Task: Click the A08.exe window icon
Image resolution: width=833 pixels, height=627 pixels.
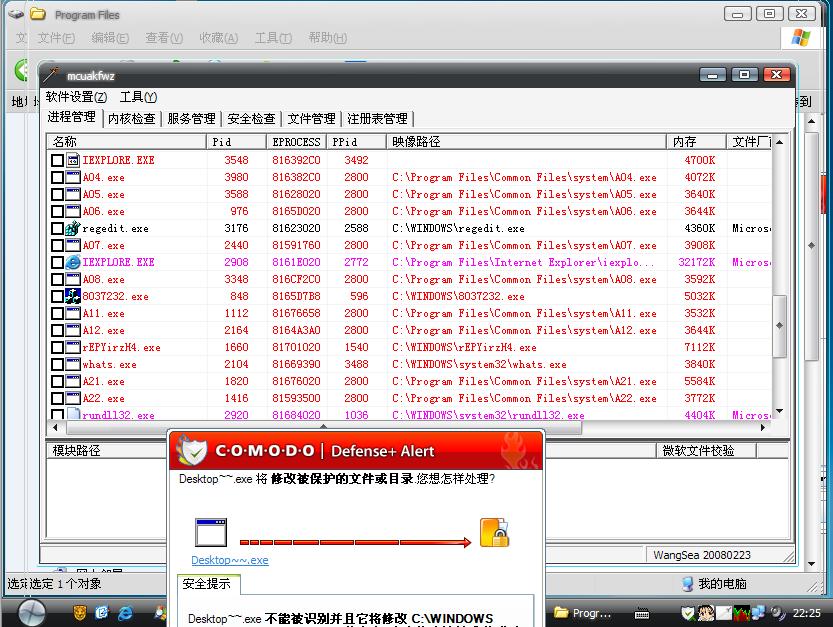Action: 73,279
